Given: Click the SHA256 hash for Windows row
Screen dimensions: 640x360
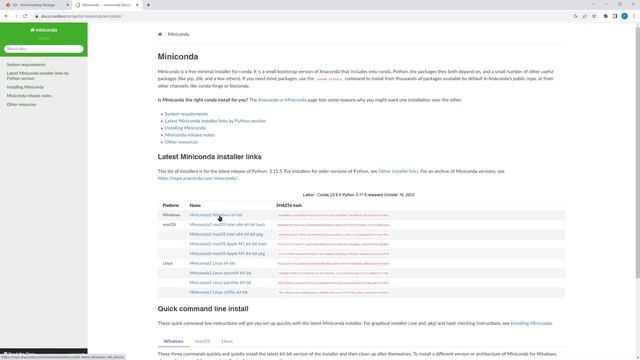Looking at the screenshot, I should 333,215.
